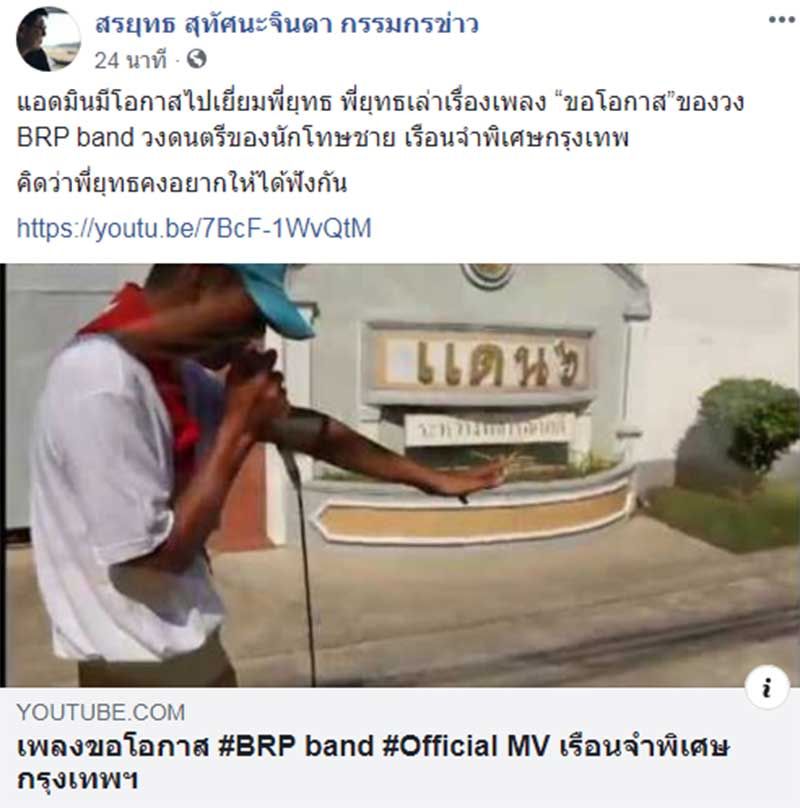
Task: Open the three-dot post options menu
Action: pos(781,21)
